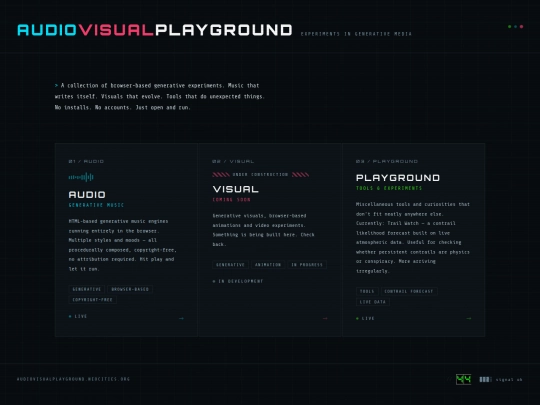540x405 pixels.
Task: Click the ANIMATION tag
Action: click(268, 265)
